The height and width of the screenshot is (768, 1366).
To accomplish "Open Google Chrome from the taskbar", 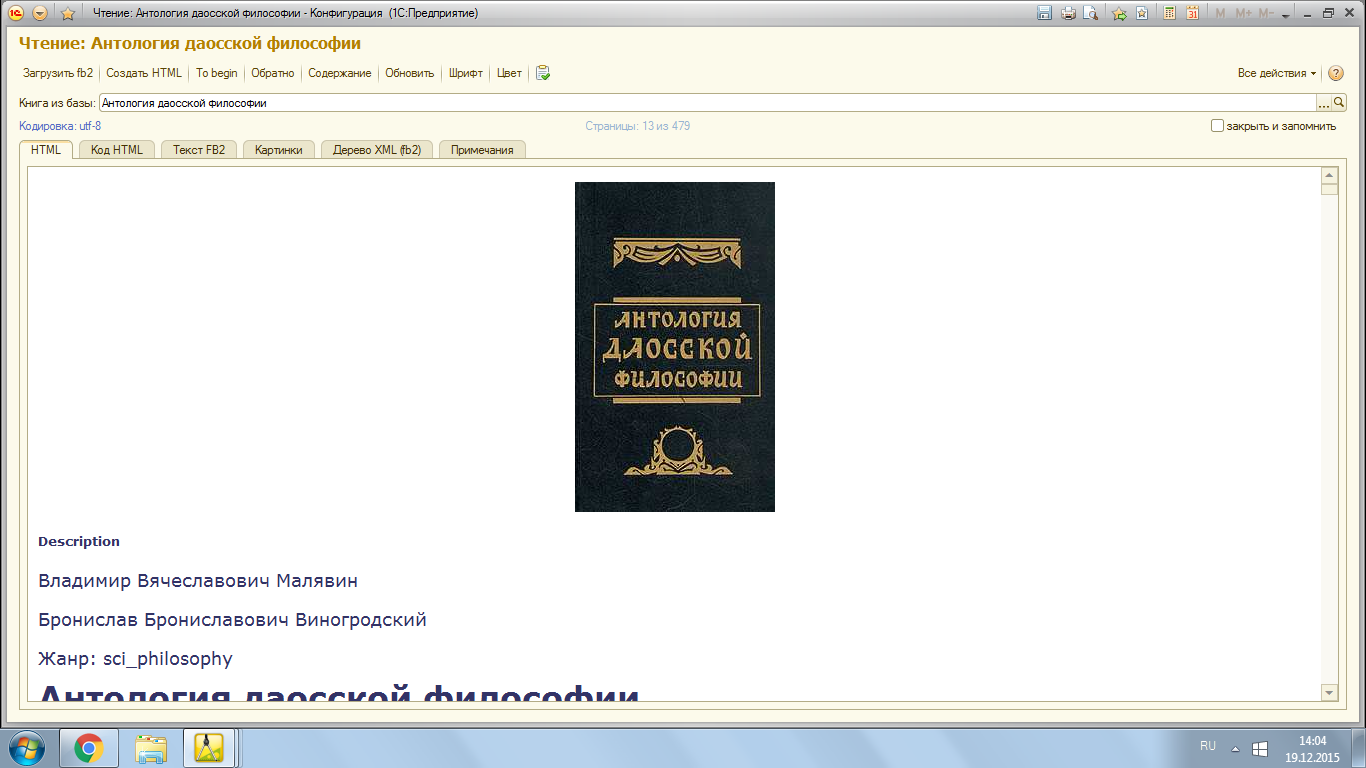I will [89, 748].
